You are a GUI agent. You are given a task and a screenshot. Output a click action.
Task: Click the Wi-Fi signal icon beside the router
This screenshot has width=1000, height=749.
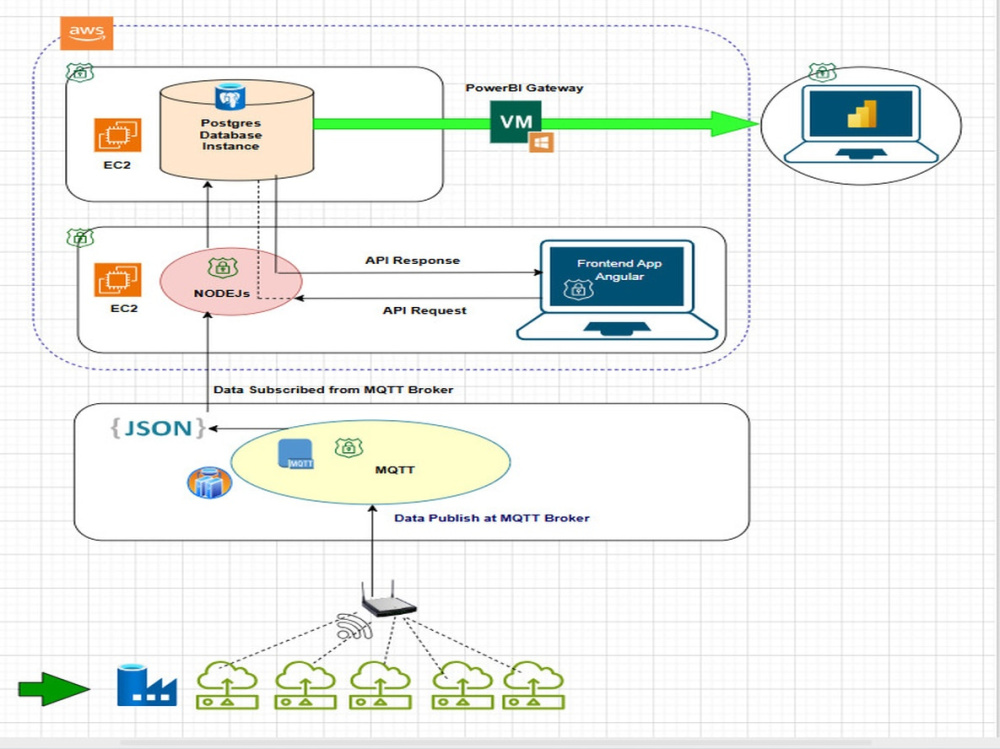355,626
